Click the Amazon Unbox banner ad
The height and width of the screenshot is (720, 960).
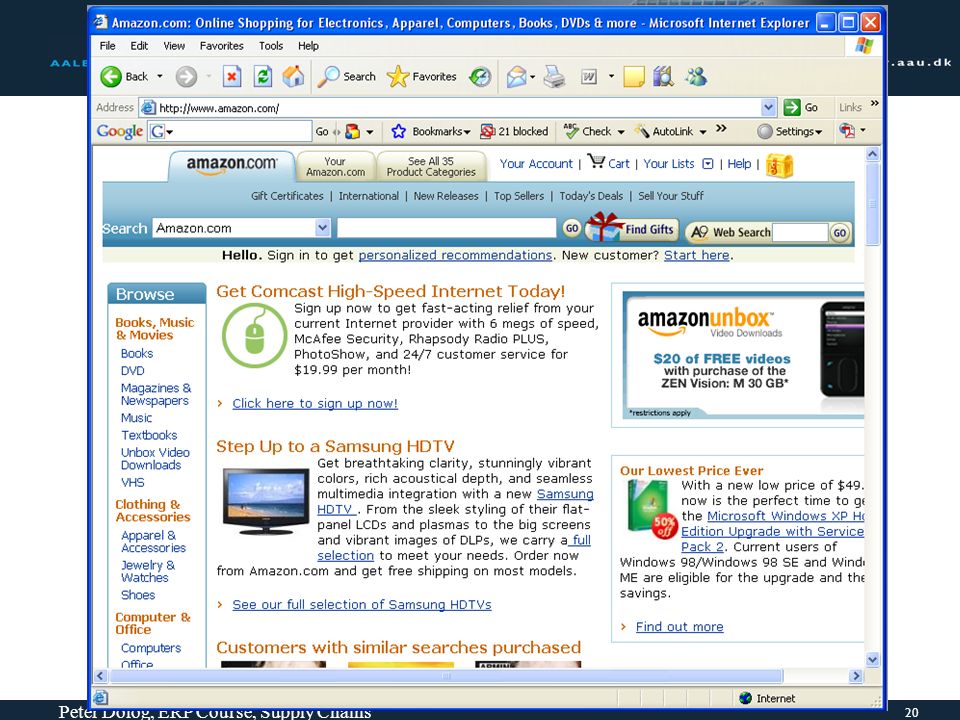(x=743, y=355)
